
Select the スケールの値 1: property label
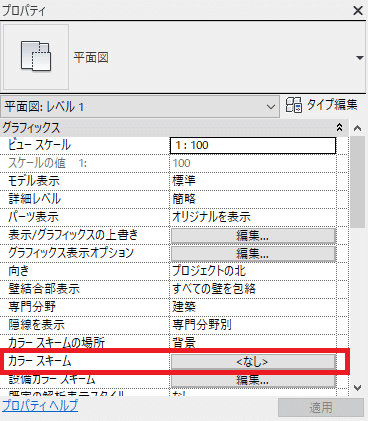pyautogui.click(x=47, y=163)
